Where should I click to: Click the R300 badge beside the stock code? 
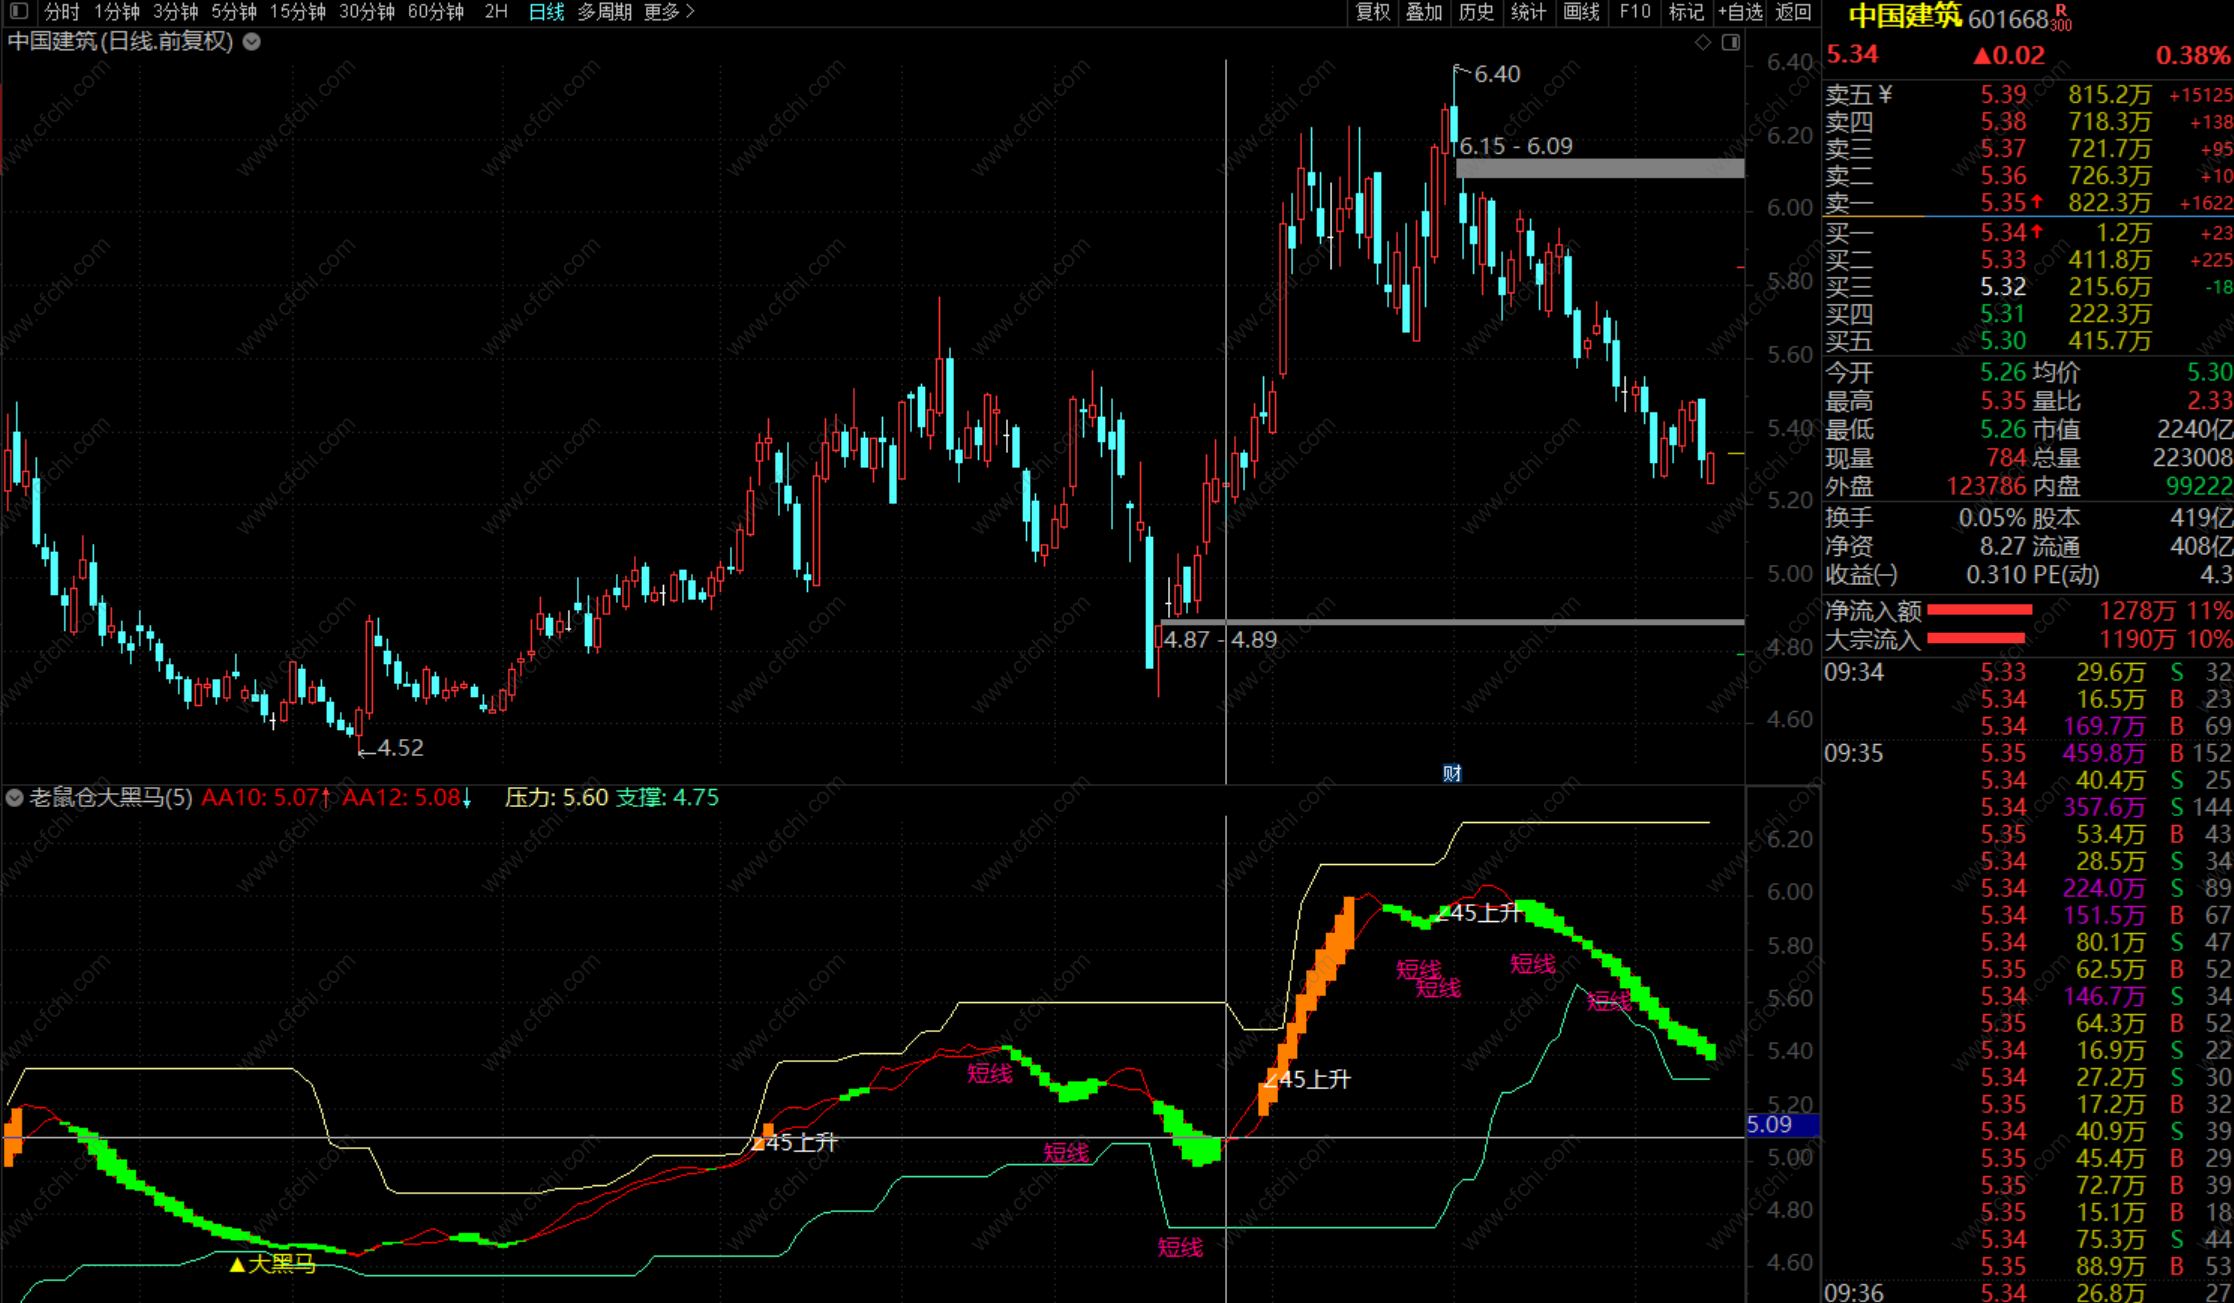tap(2061, 17)
